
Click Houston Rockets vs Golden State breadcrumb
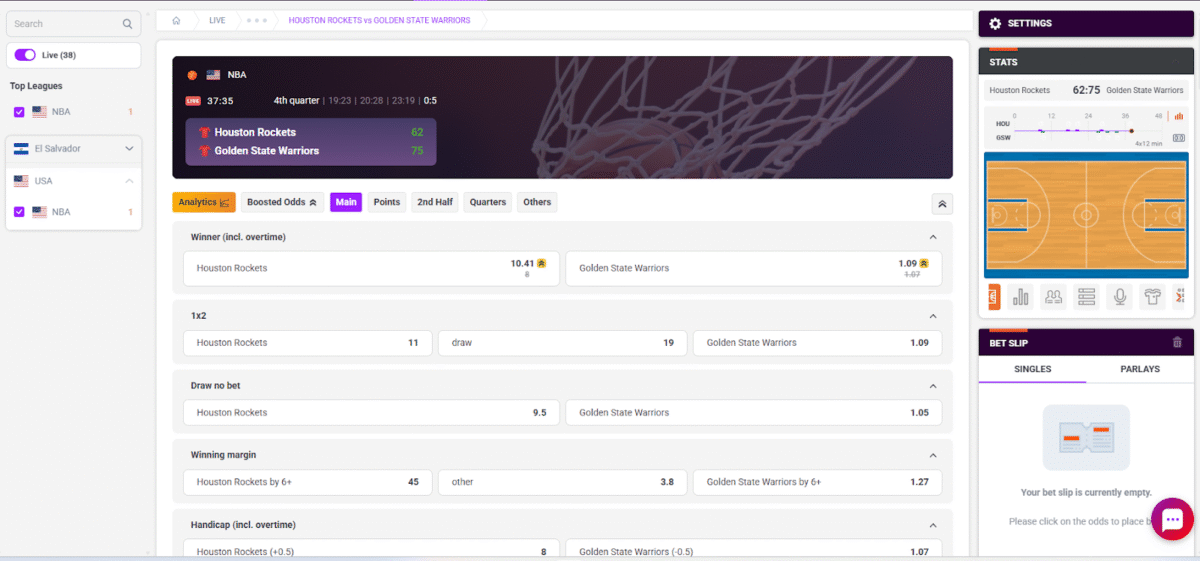(x=379, y=20)
